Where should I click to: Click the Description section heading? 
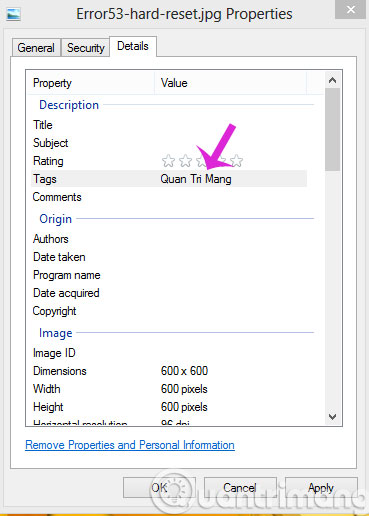click(x=69, y=105)
